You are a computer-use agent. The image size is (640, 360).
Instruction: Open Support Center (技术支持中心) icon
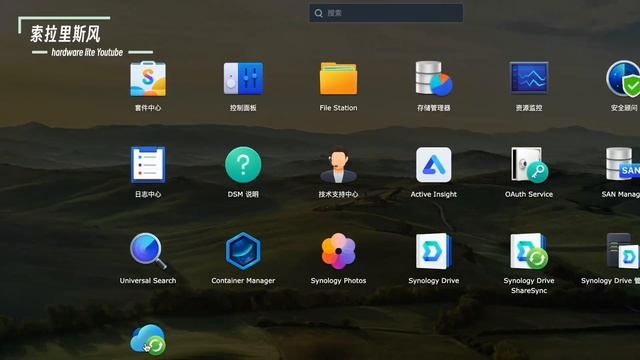338,165
